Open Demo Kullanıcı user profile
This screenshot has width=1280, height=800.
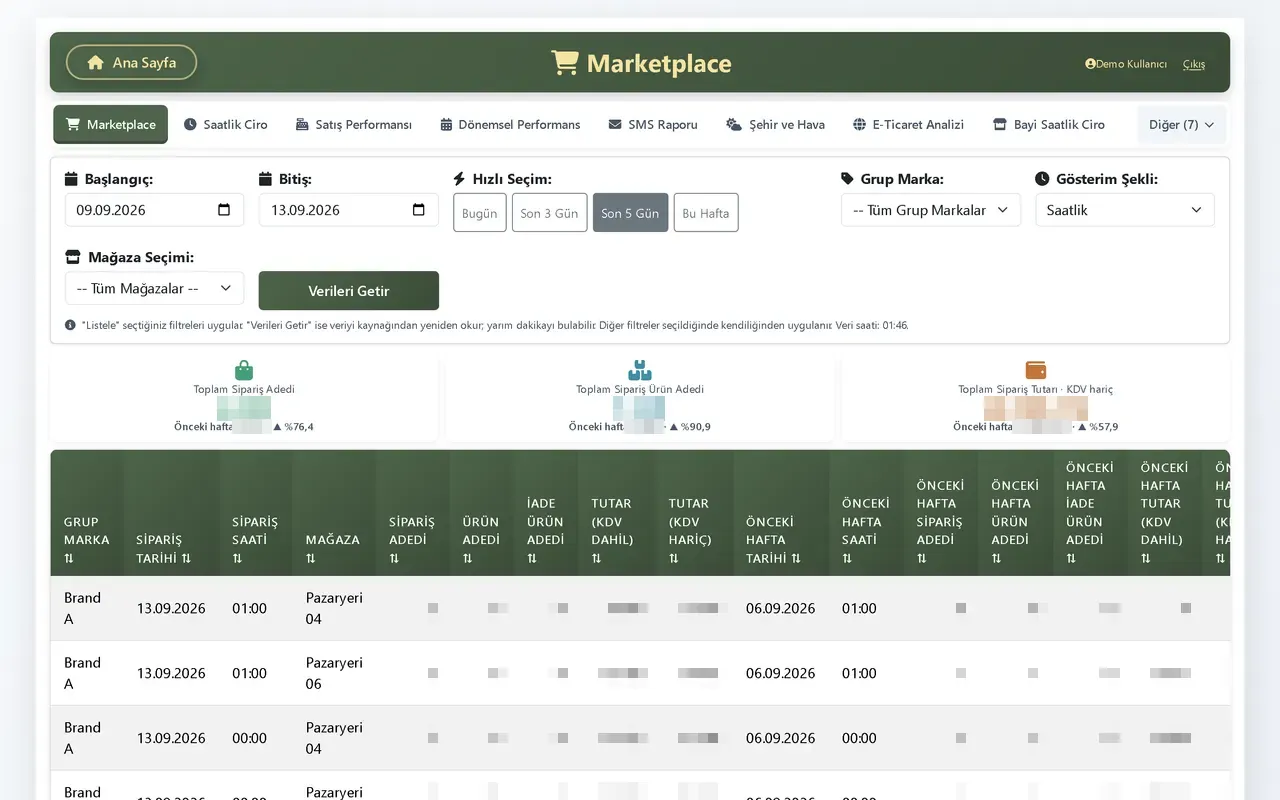1126,64
